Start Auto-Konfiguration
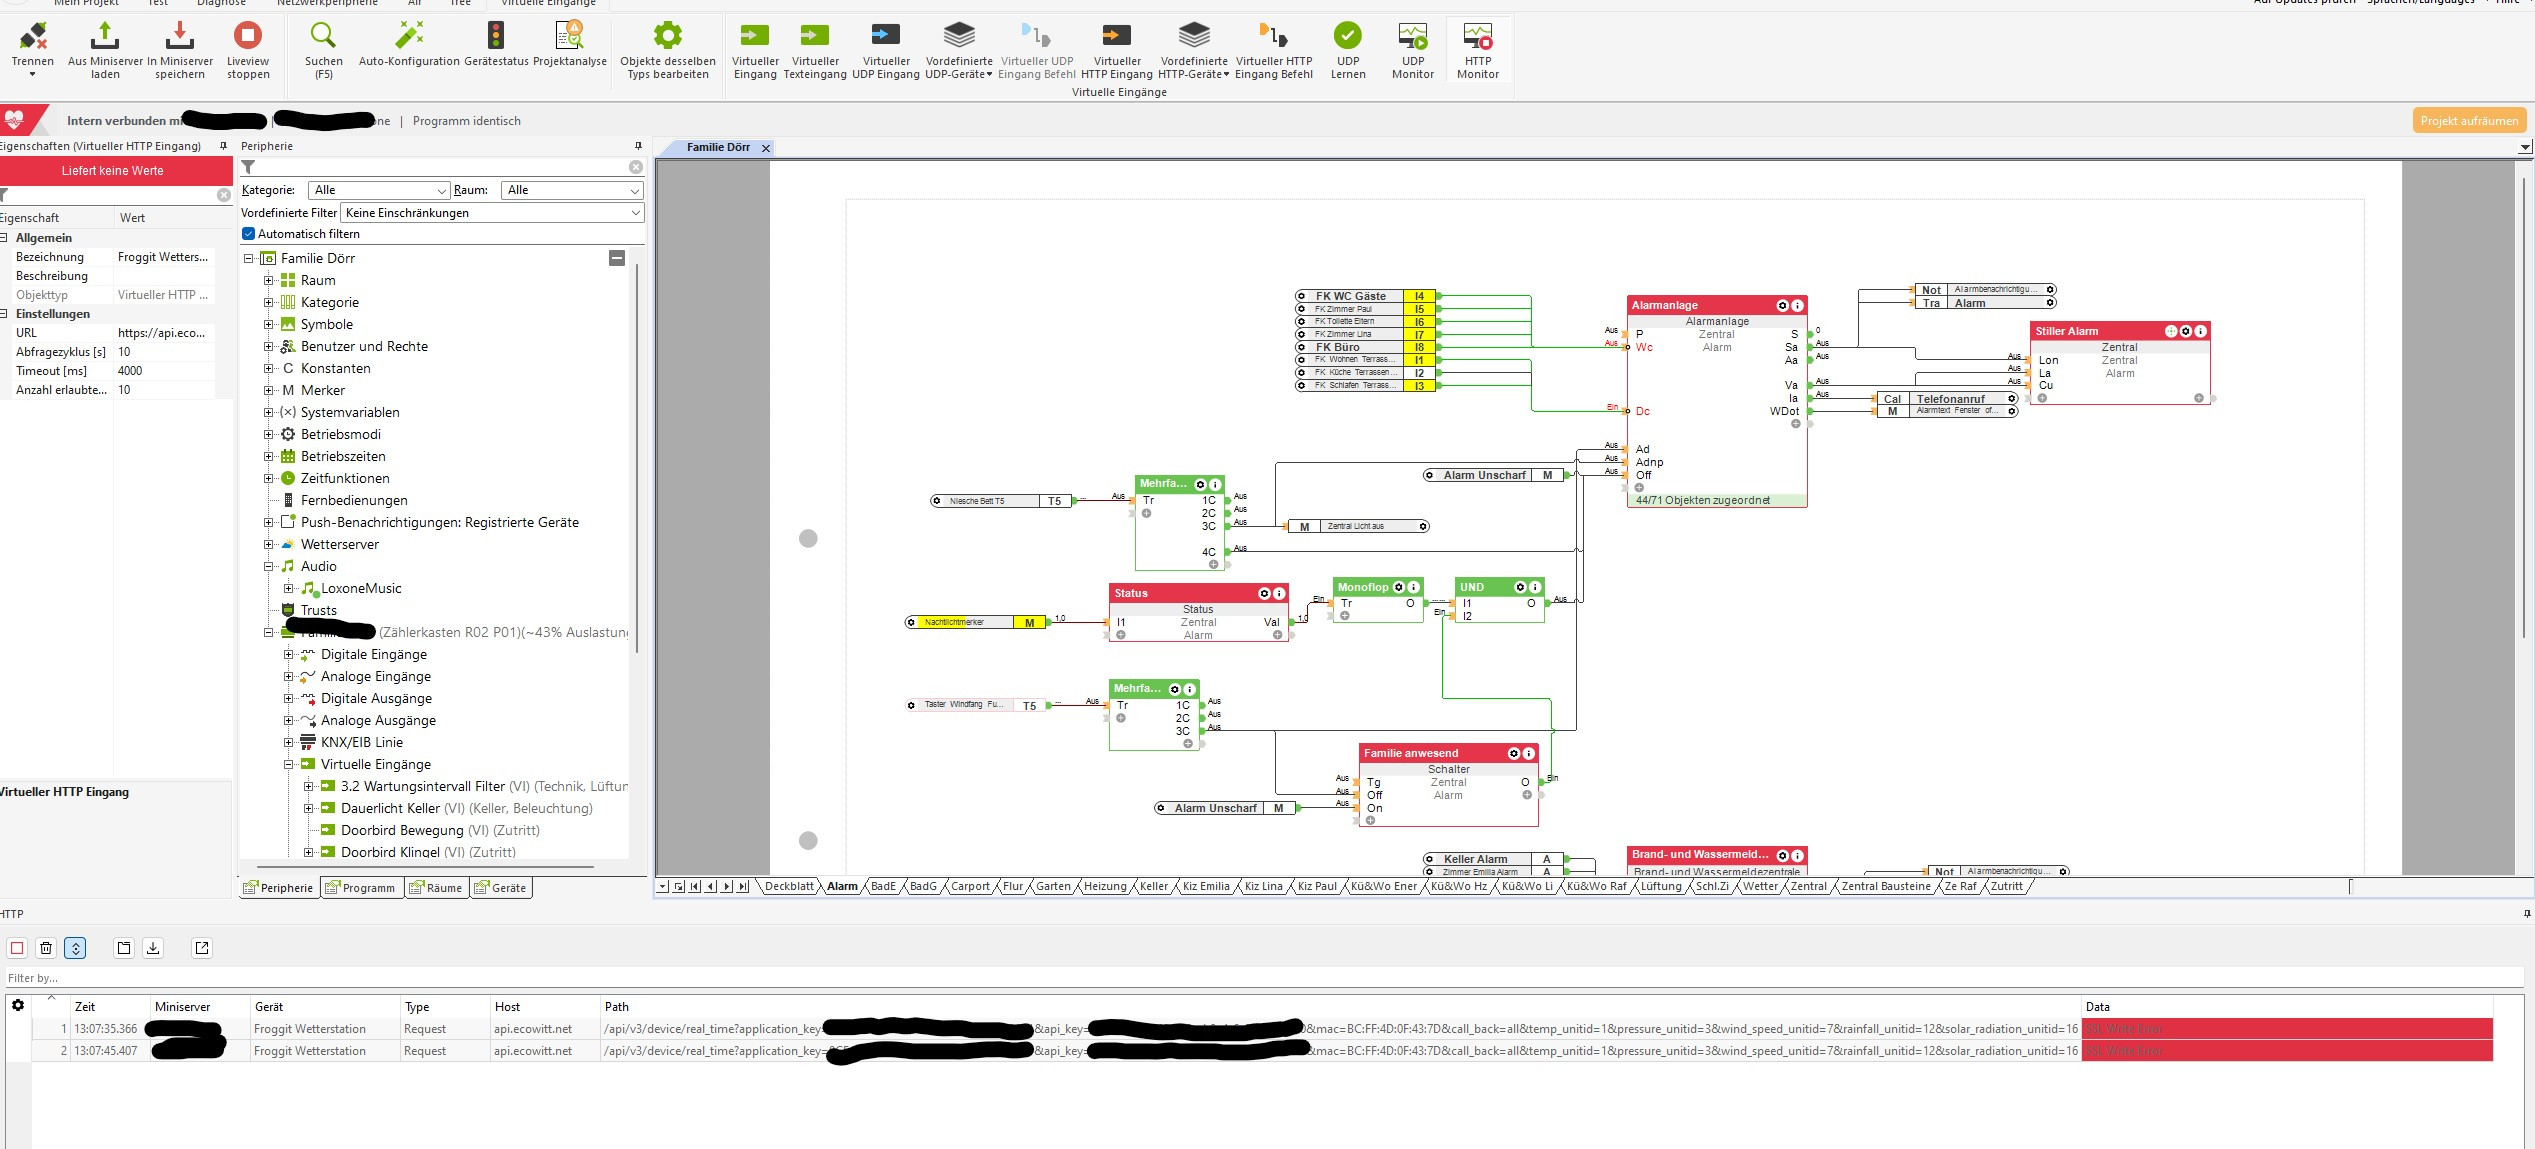The height and width of the screenshot is (1149, 2535). (x=409, y=45)
